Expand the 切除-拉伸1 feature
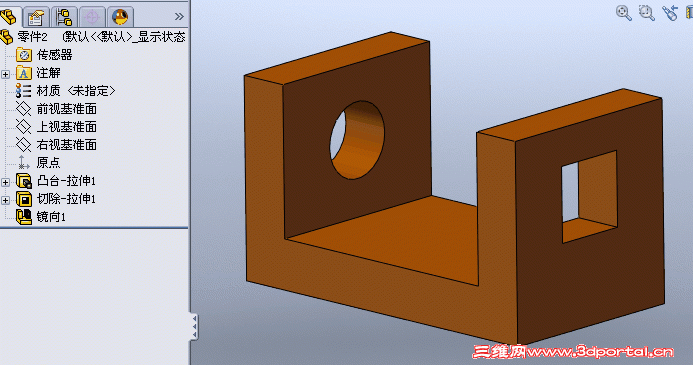This screenshot has height=365, width=693. pos(5,201)
